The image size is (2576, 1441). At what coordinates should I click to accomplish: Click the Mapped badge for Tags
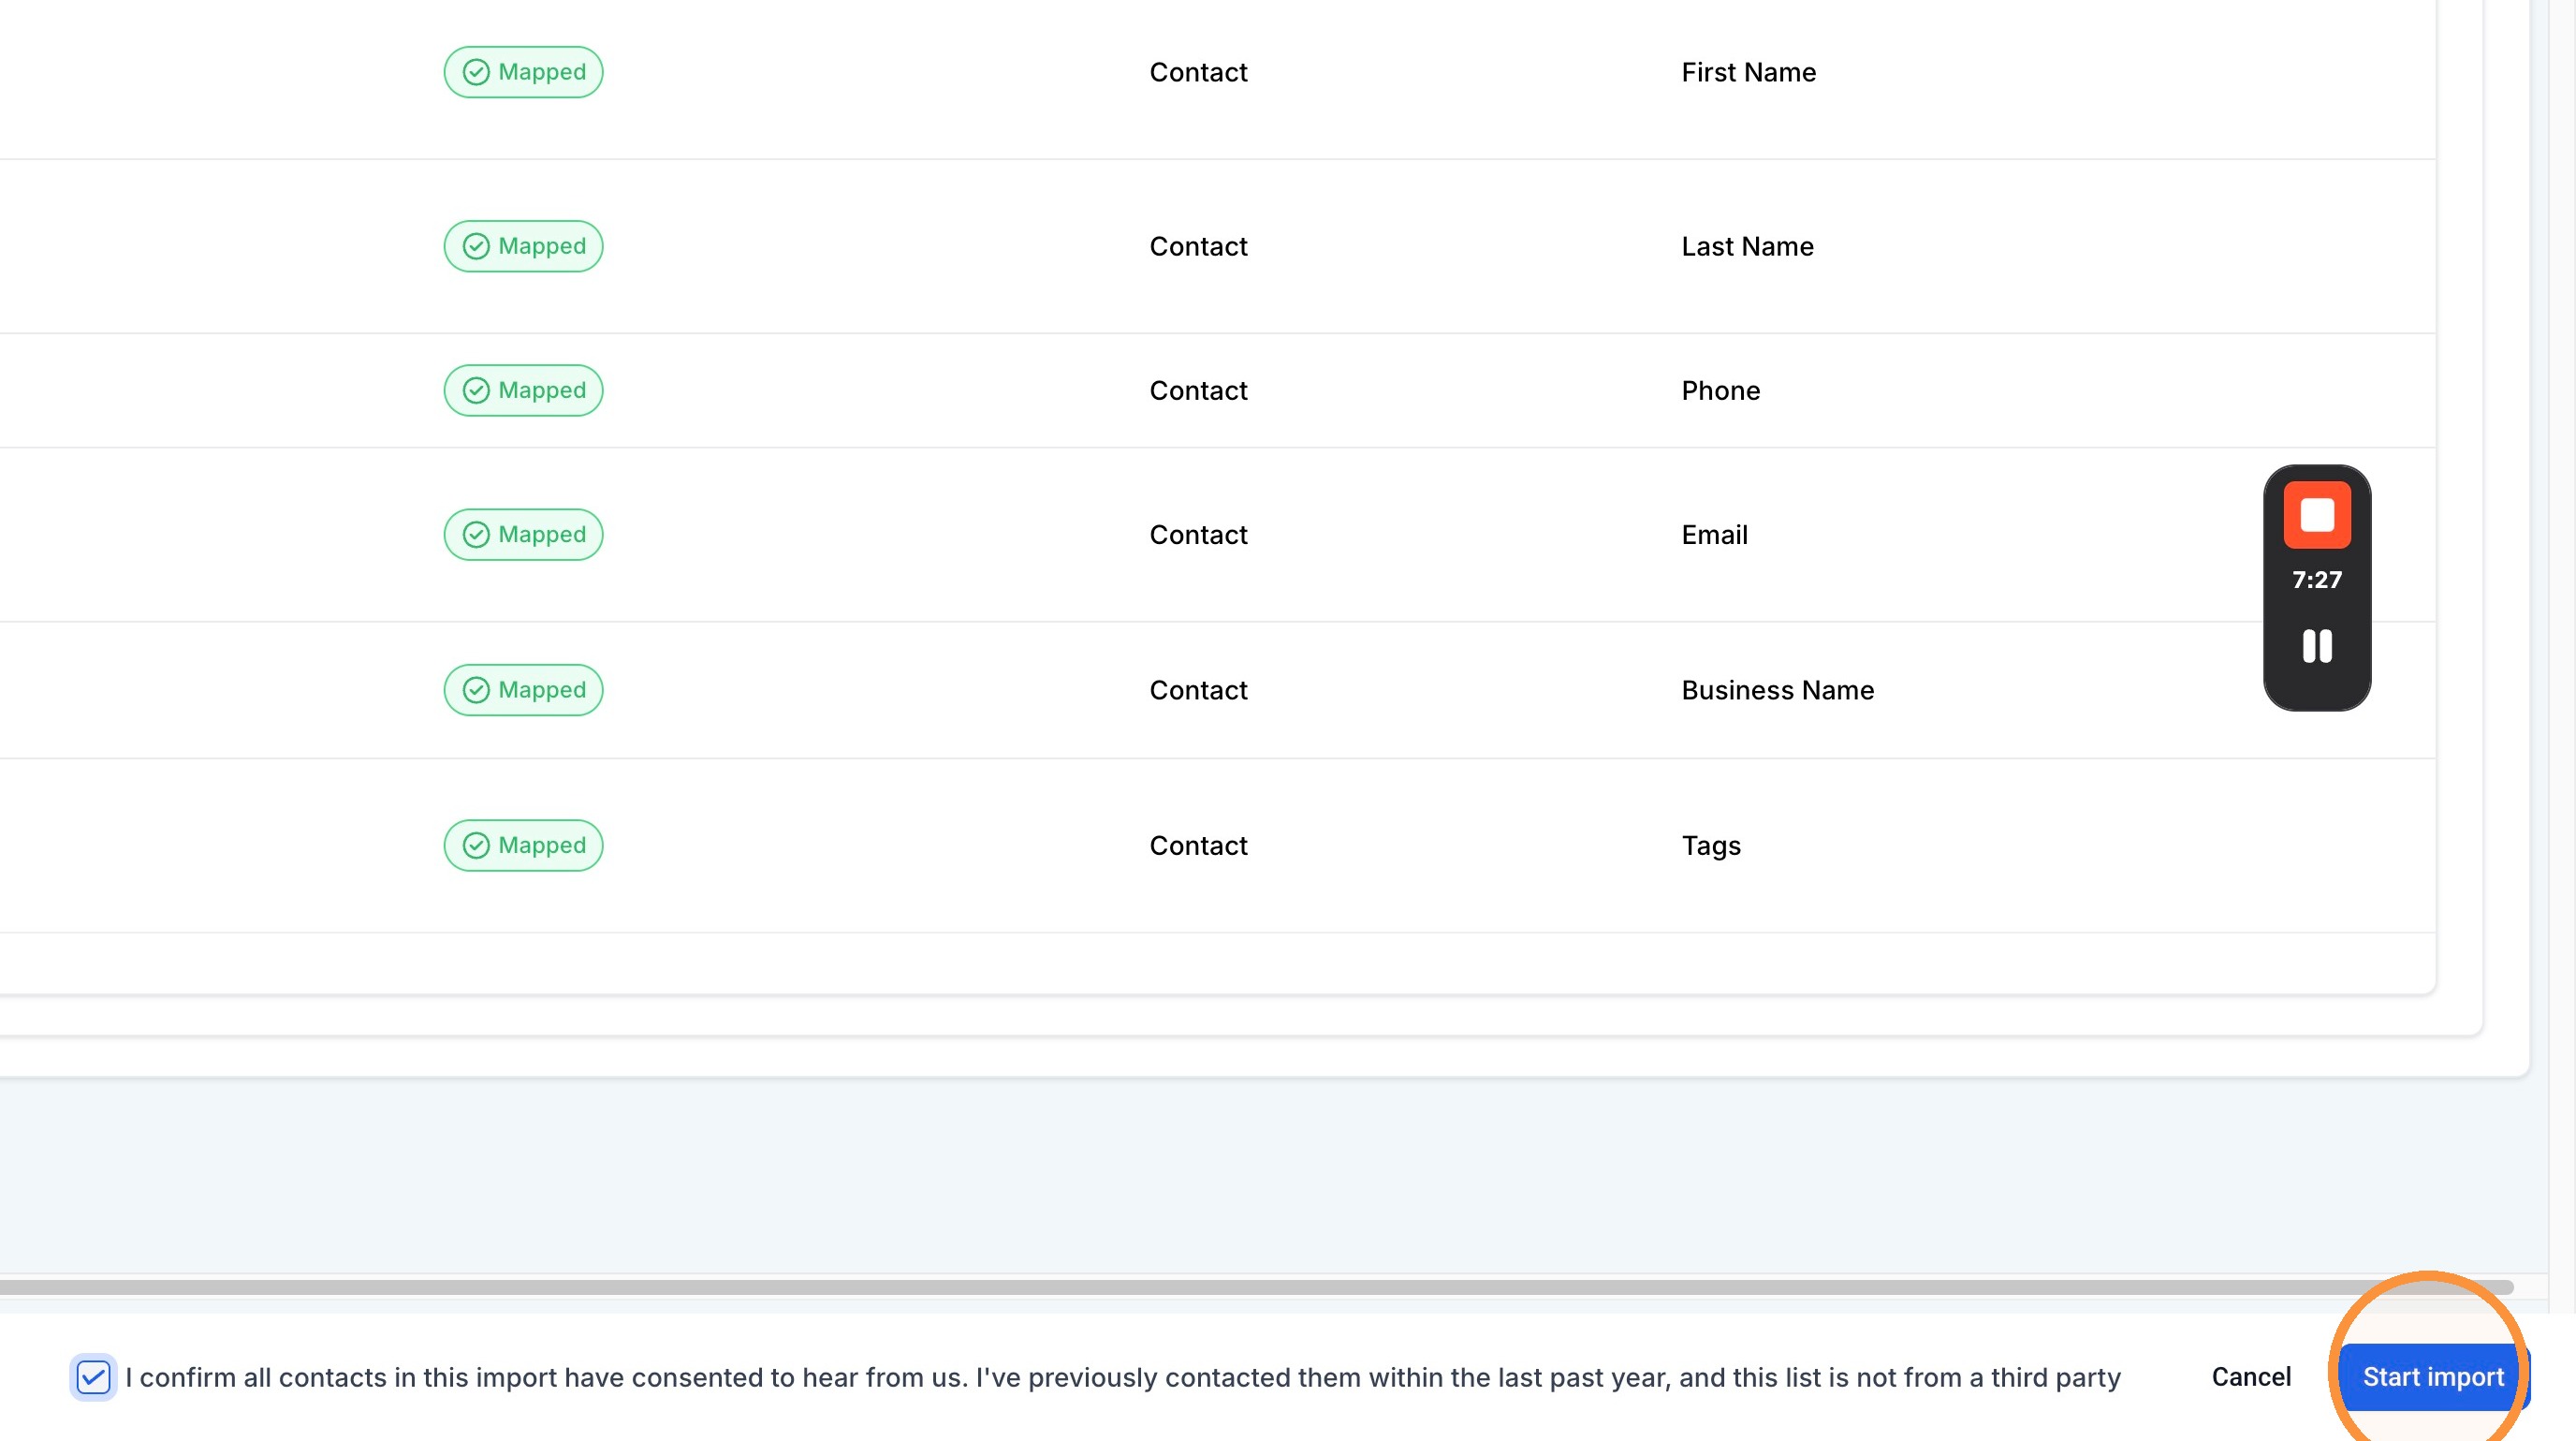[x=523, y=845]
